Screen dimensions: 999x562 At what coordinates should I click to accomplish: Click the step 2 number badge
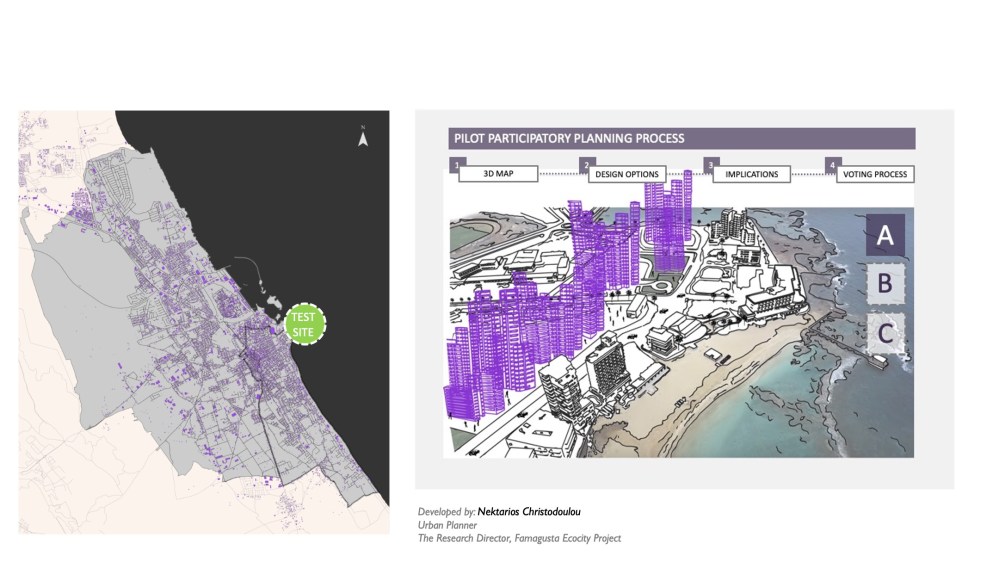pyautogui.click(x=587, y=162)
